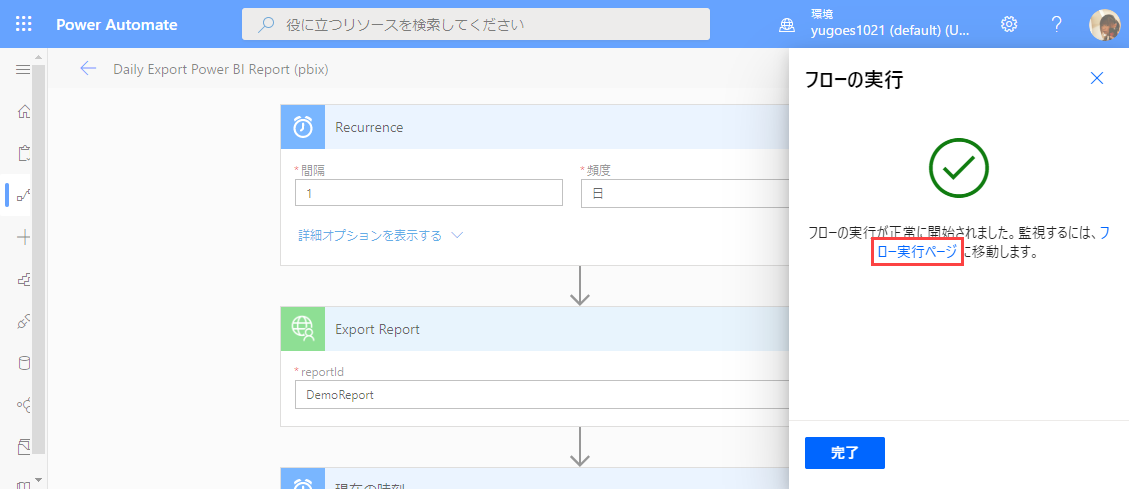Open Data cylinder icon in sidebar
Image resolution: width=1129 pixels, height=489 pixels.
click(23, 363)
